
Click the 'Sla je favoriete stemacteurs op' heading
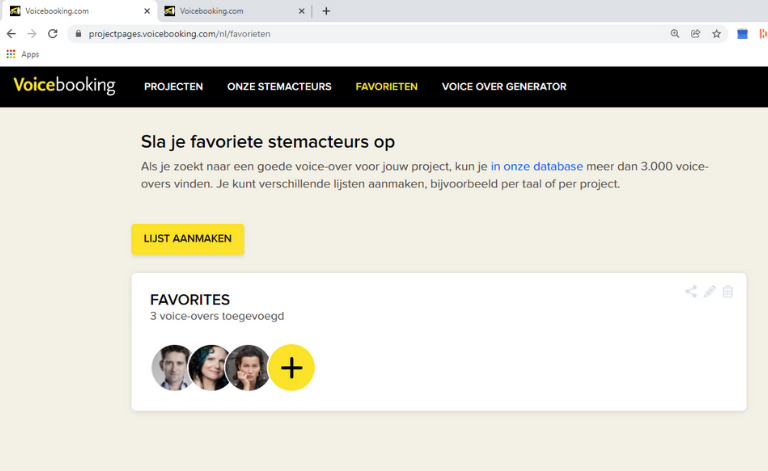click(x=268, y=142)
